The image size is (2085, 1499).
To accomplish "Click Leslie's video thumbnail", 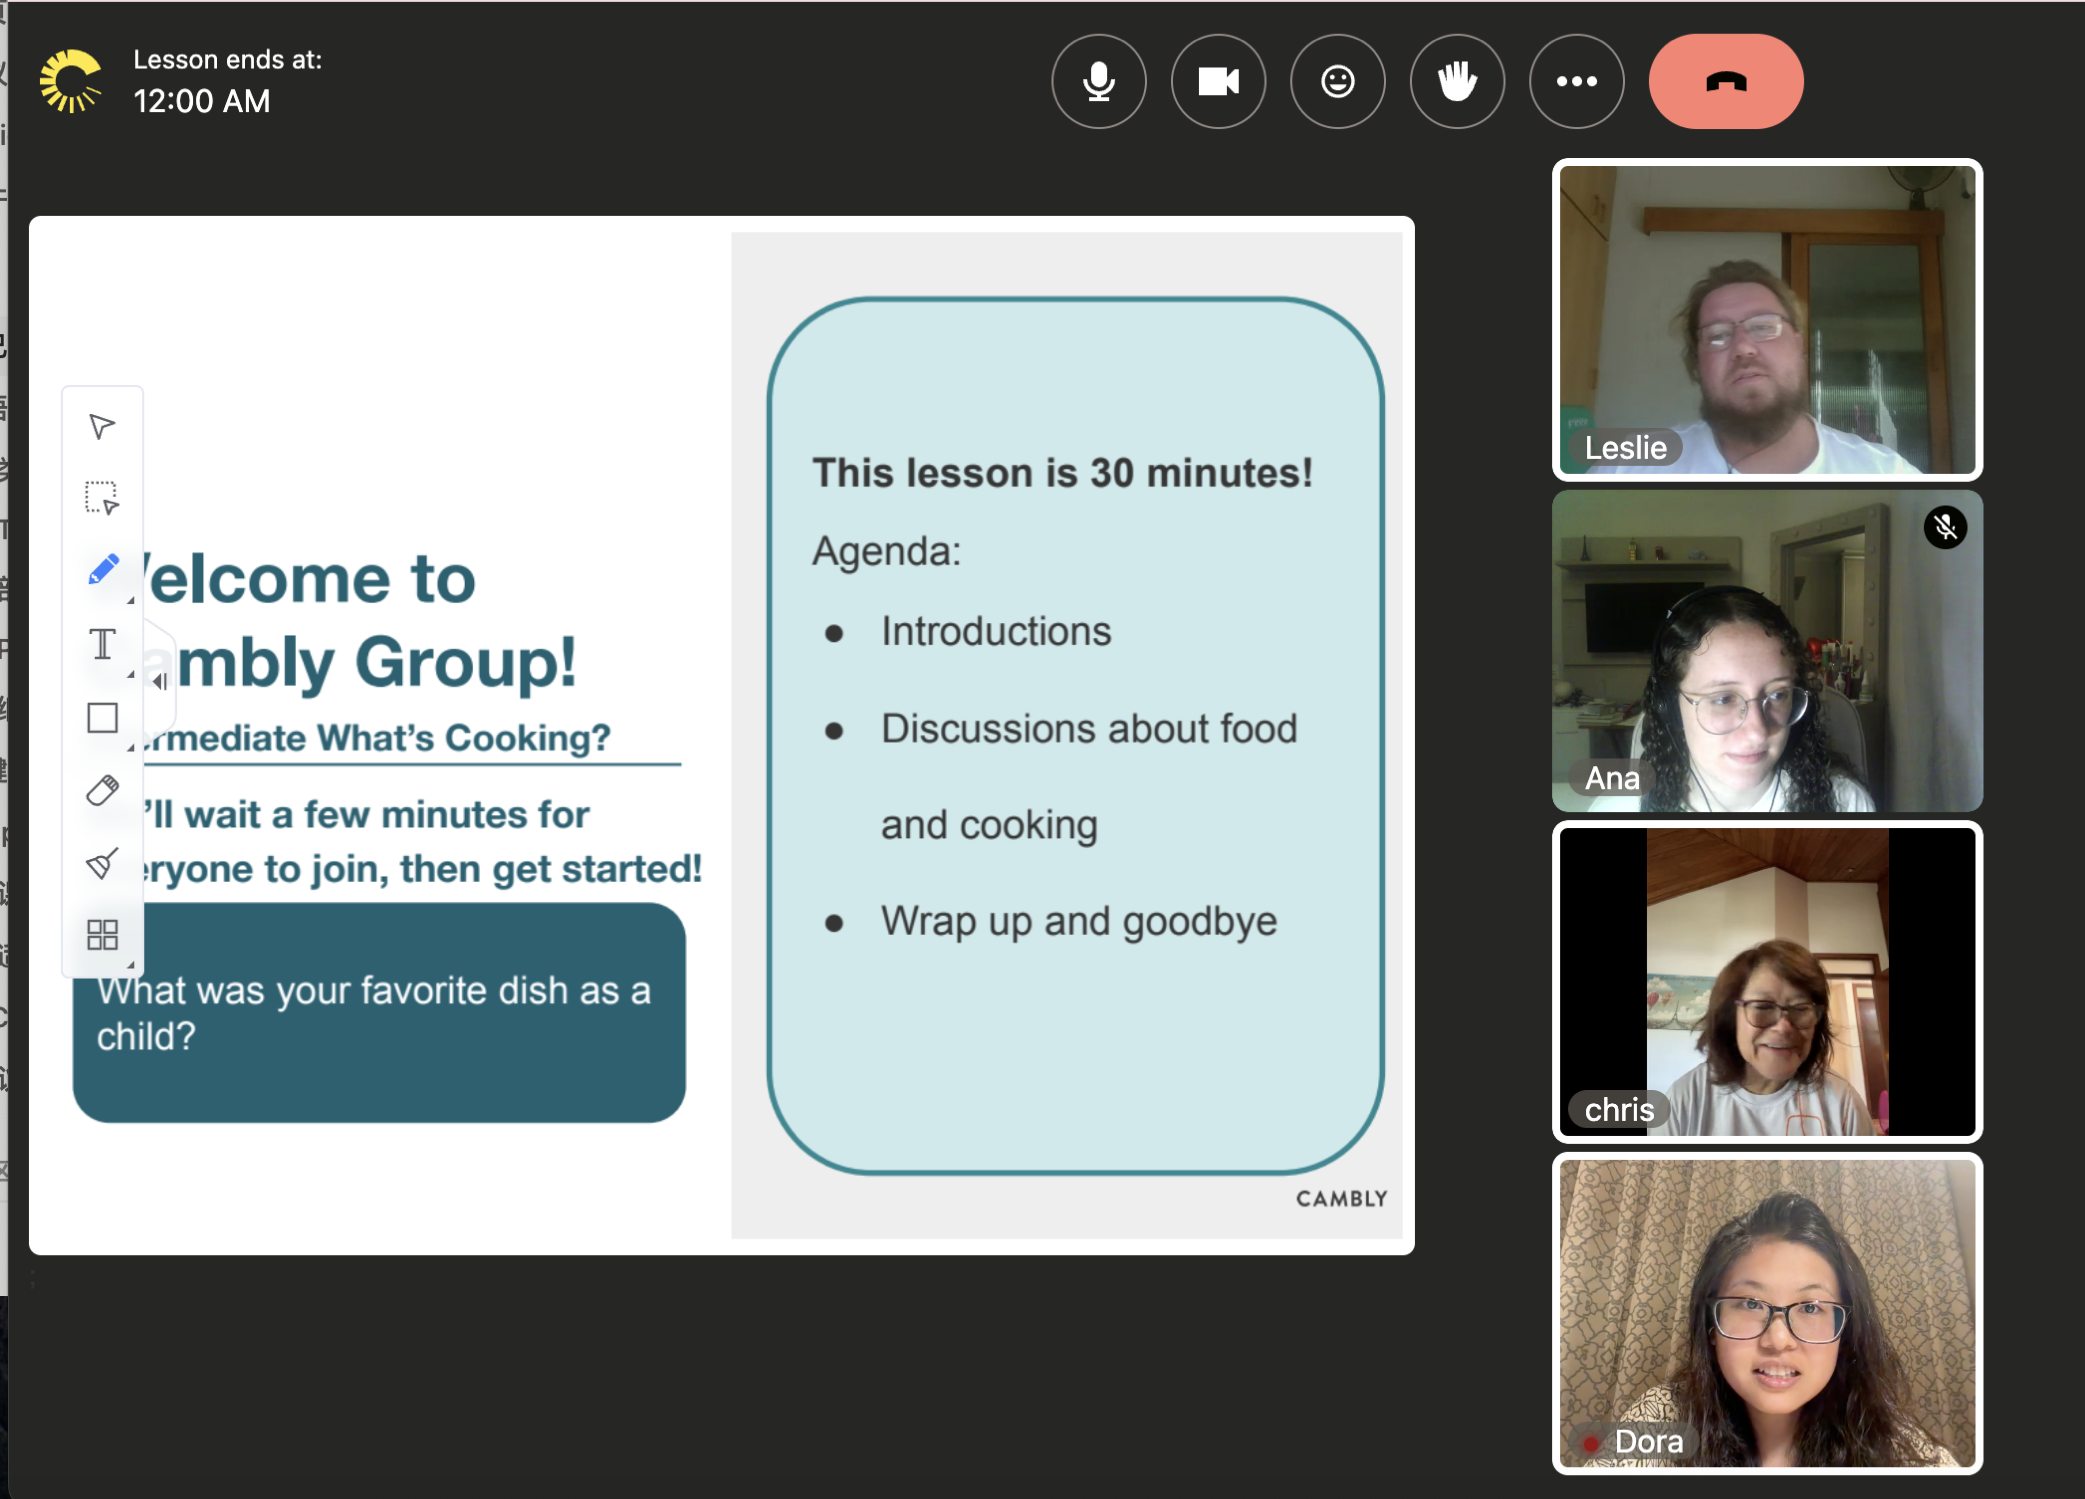I will [x=1766, y=320].
